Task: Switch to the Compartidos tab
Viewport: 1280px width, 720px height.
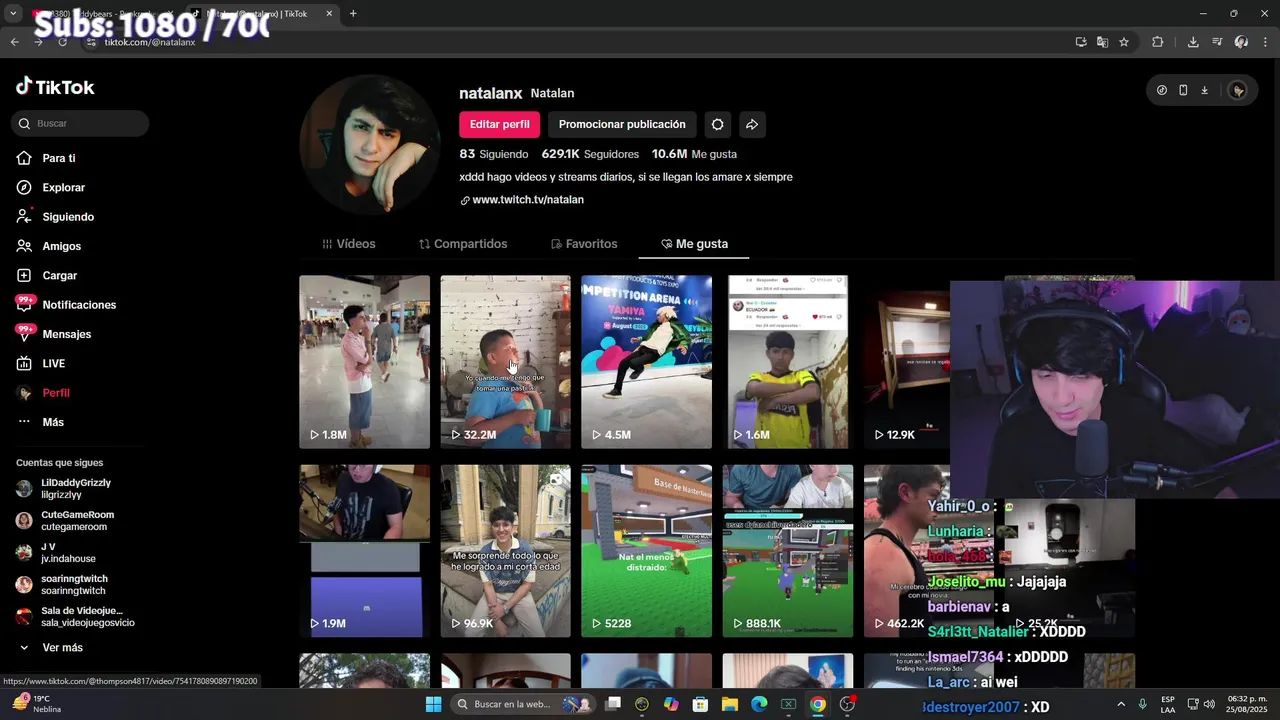Action: [x=463, y=244]
